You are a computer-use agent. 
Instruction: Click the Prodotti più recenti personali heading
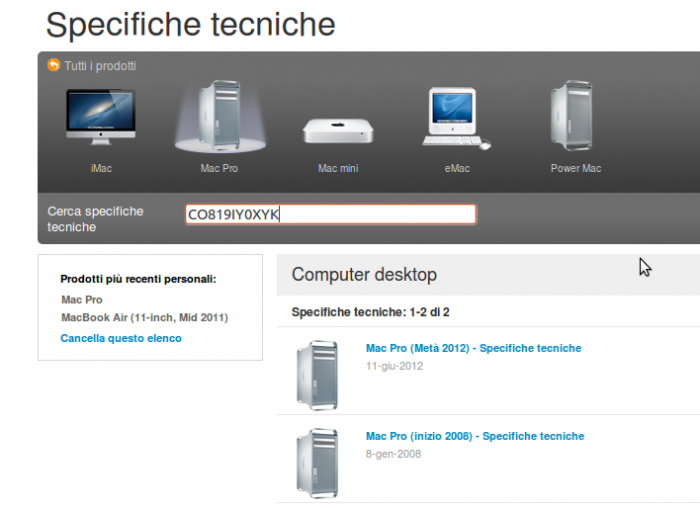click(x=138, y=279)
